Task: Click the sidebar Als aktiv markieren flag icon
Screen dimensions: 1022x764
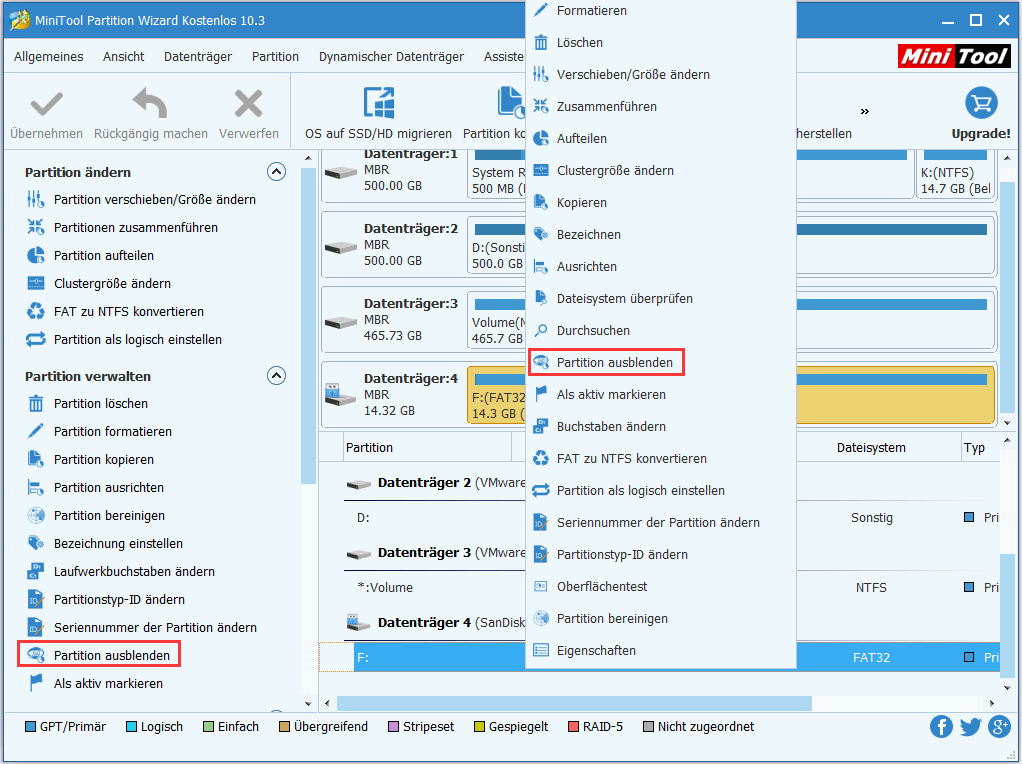Action: coord(36,683)
